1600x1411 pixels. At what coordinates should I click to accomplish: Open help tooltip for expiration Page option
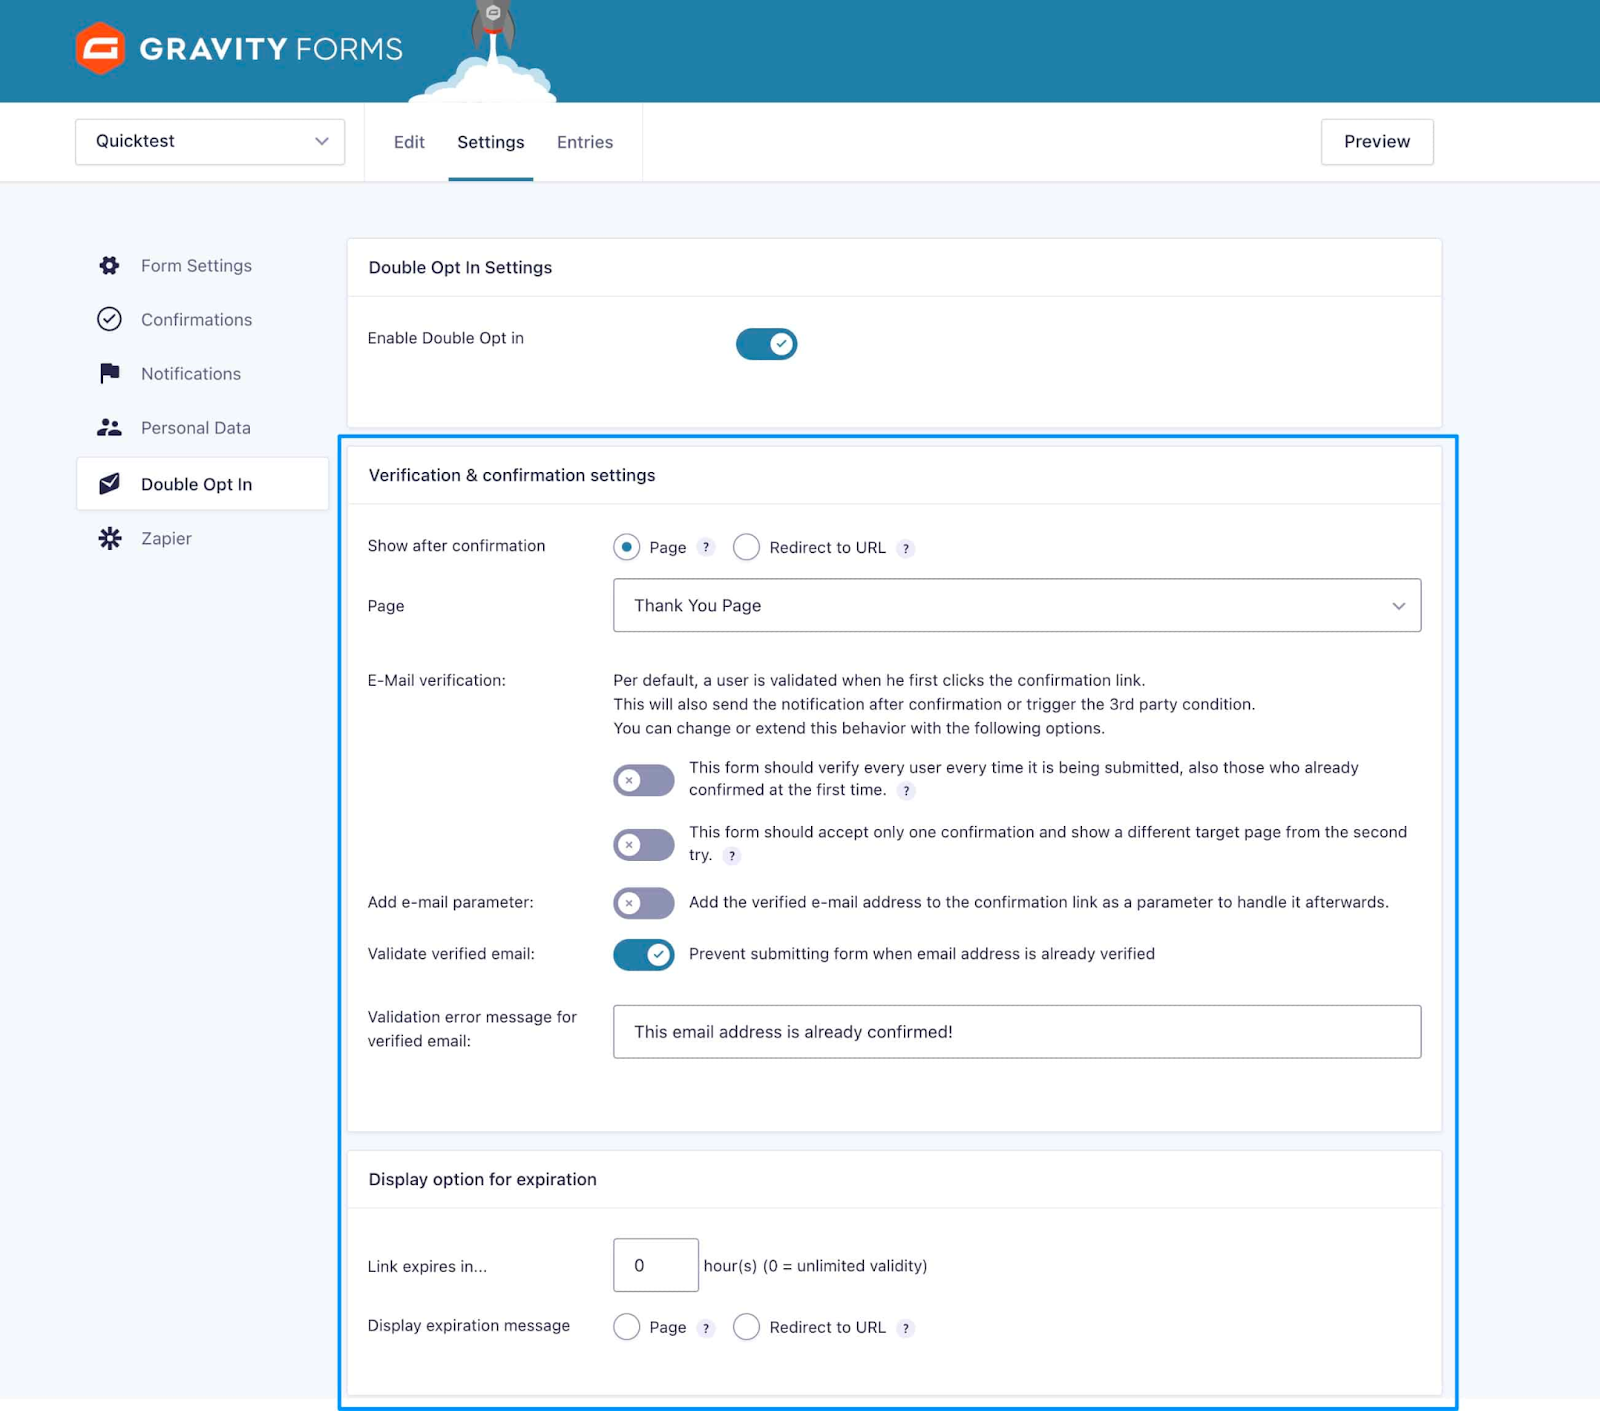[x=706, y=1328]
